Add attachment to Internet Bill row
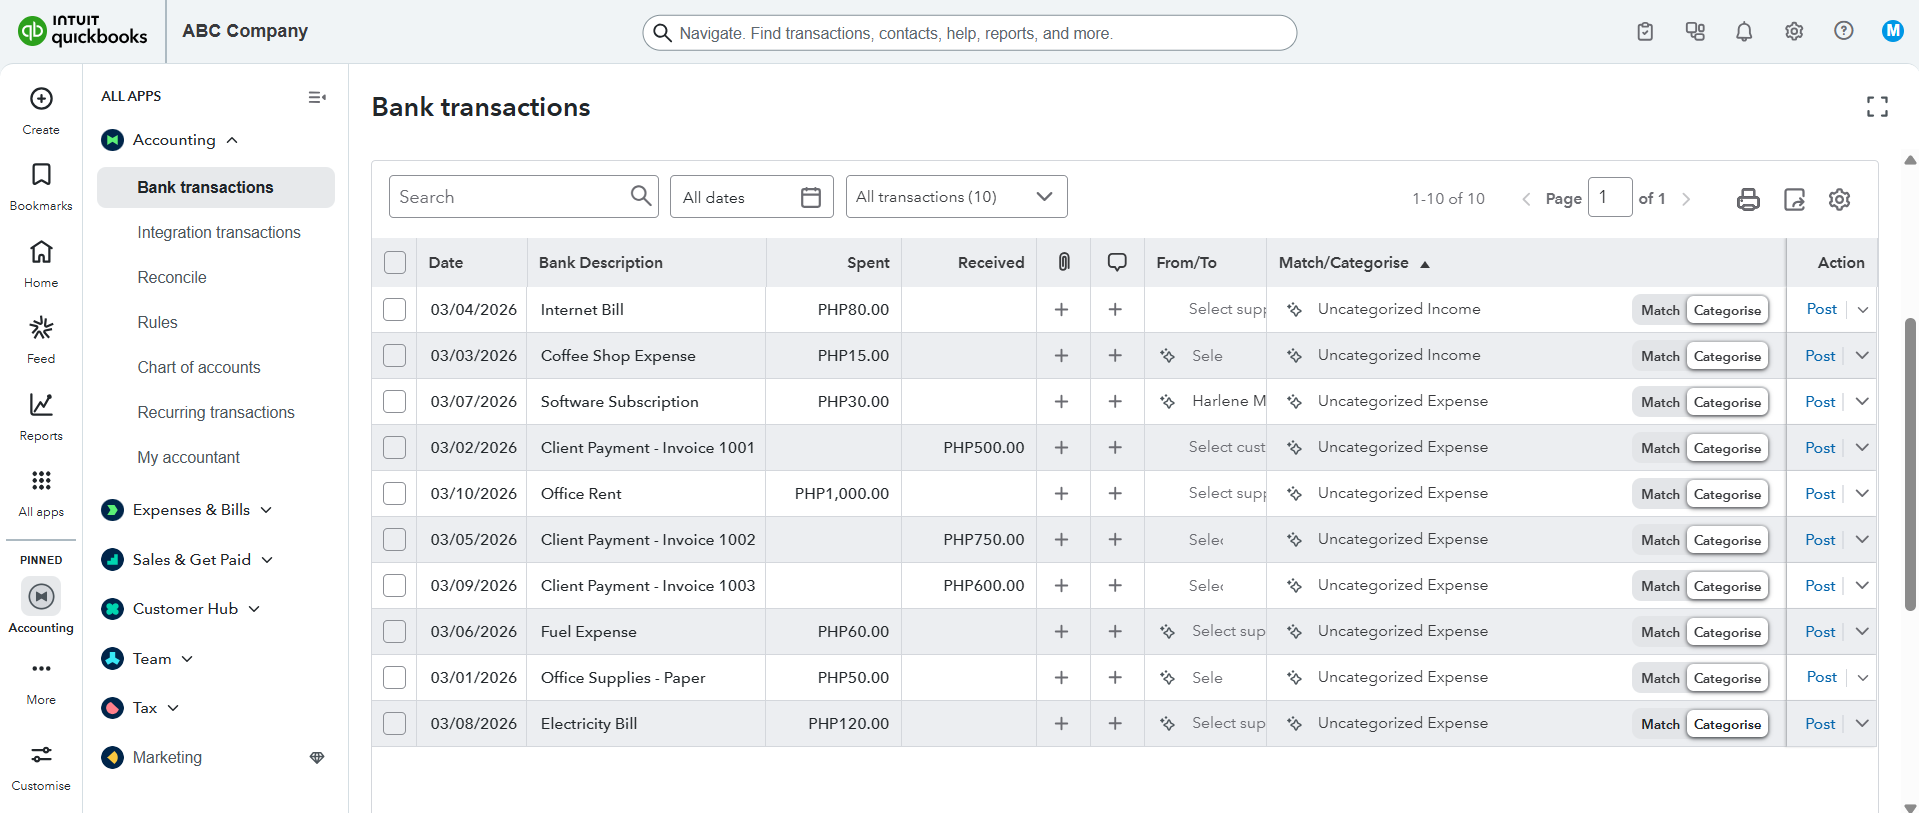The height and width of the screenshot is (813, 1919). 1061,310
